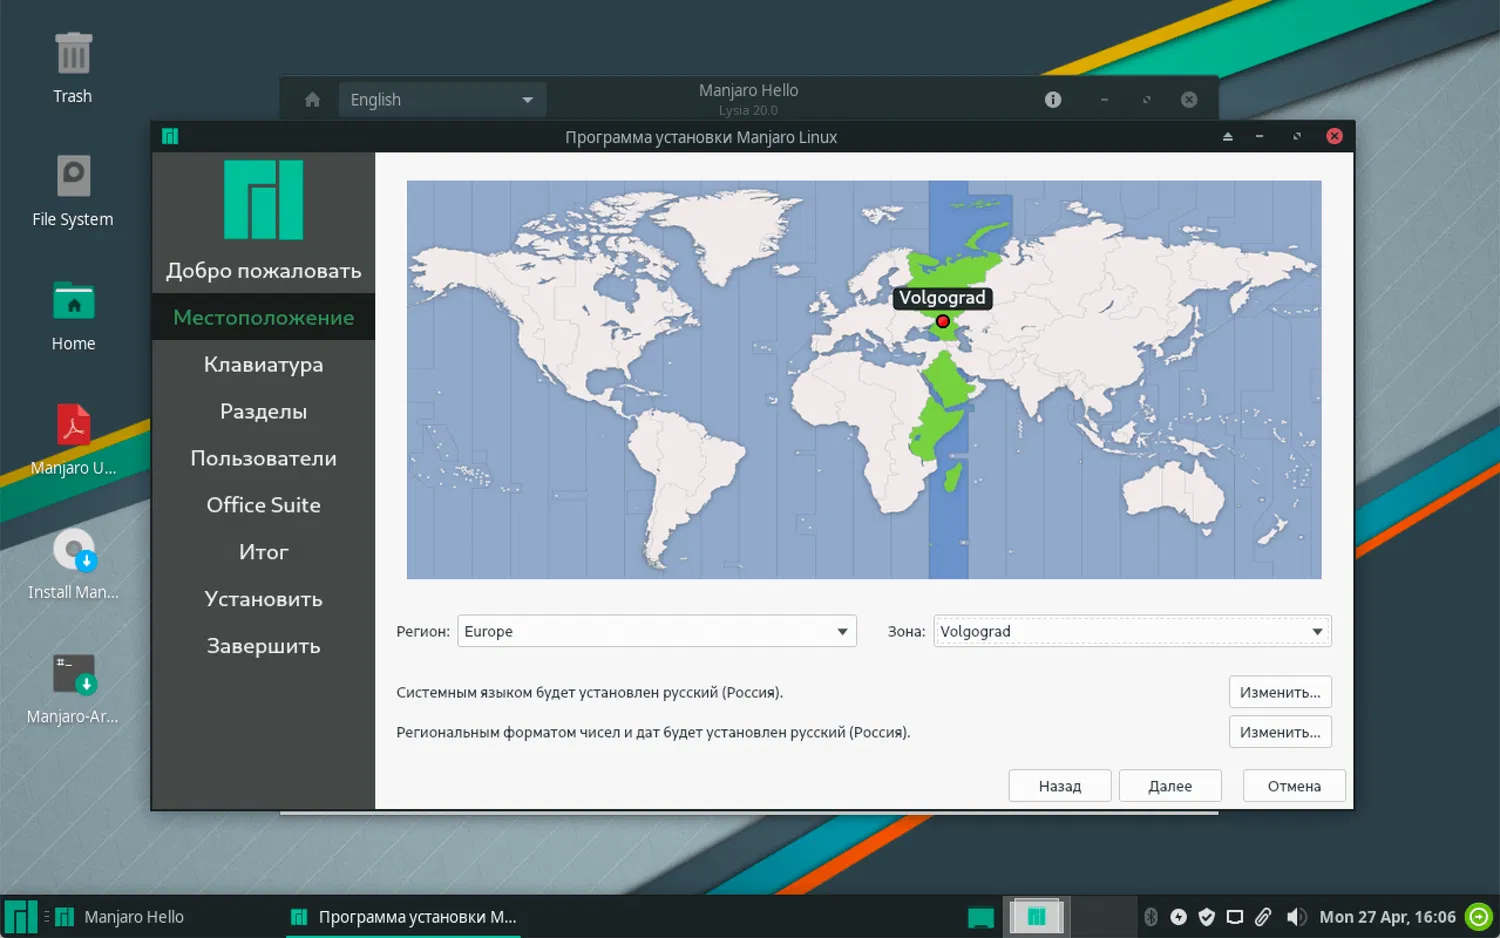Open the Trash desktop icon
This screenshot has width=1500, height=938.
tap(73, 54)
